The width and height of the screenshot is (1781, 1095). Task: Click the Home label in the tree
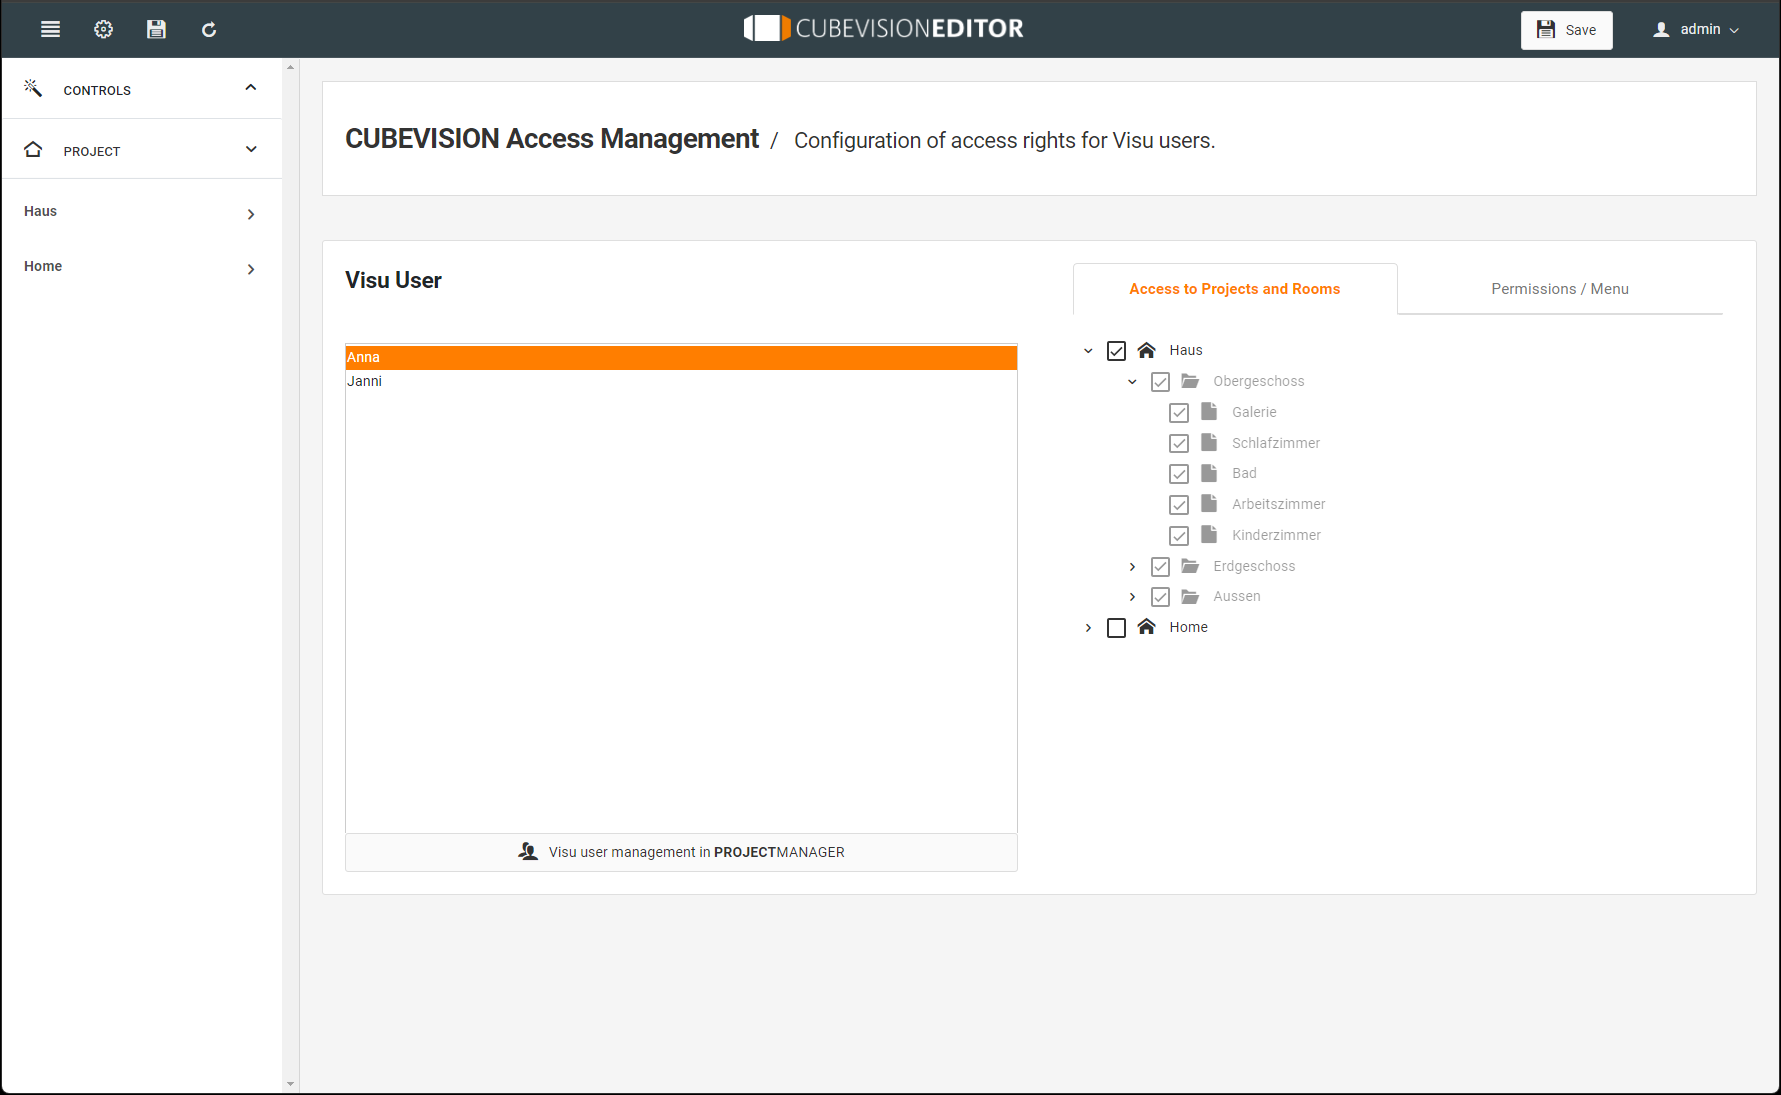pyautogui.click(x=1188, y=627)
